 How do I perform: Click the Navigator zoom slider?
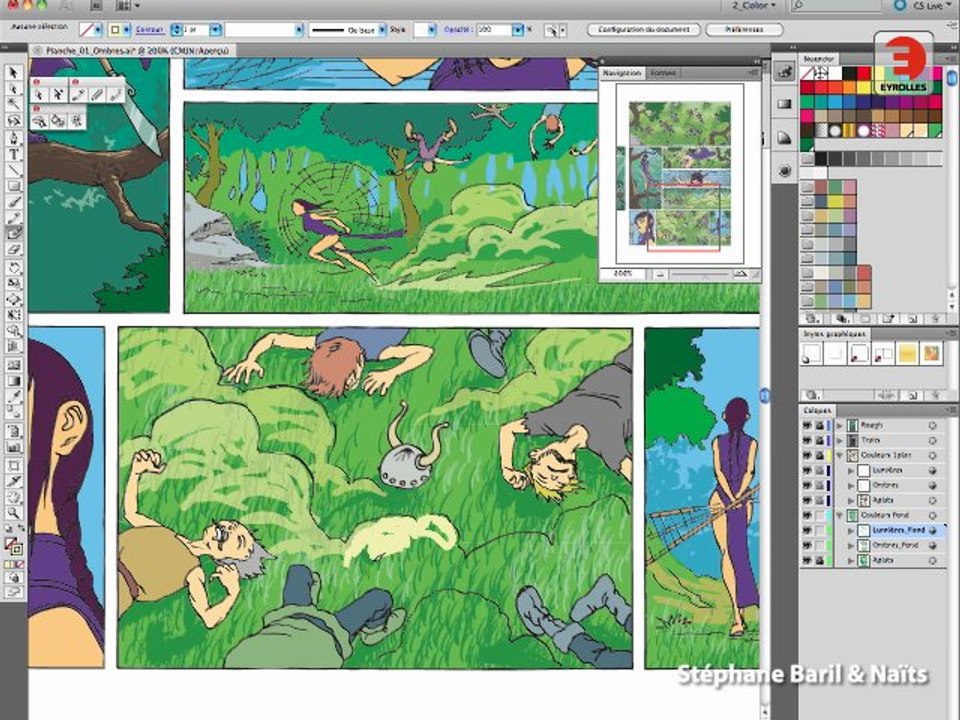click(700, 274)
